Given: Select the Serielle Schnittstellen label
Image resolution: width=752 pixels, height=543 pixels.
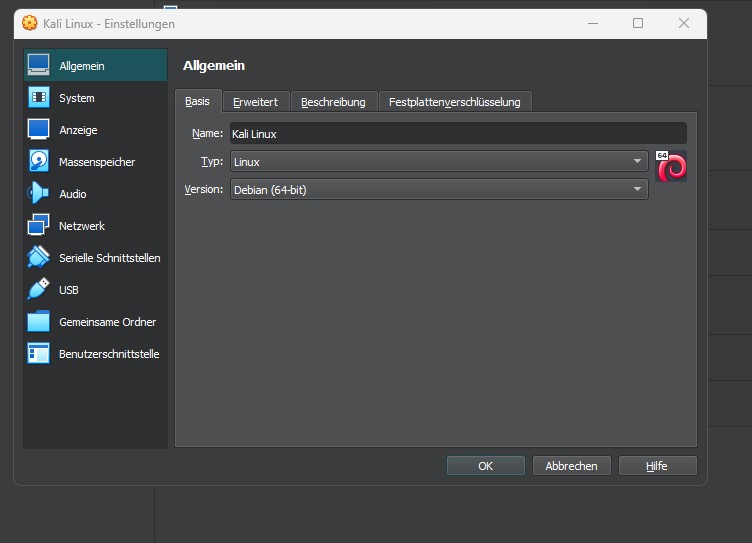Looking at the screenshot, I should pos(109,258).
